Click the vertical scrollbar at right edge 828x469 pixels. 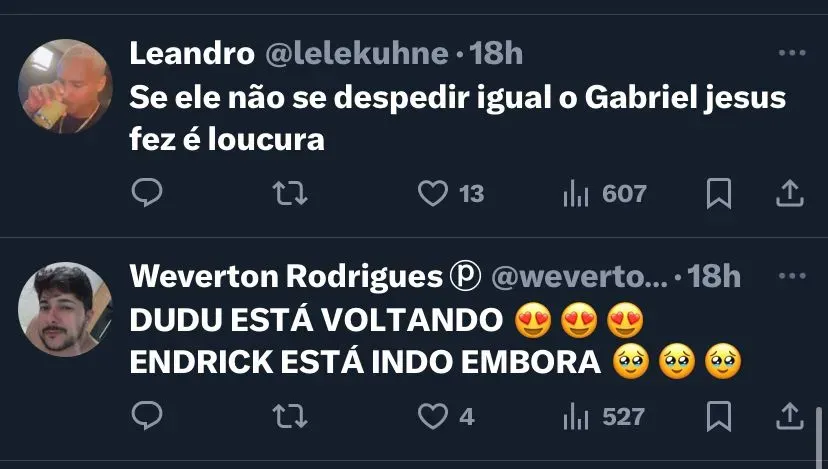tap(819, 437)
